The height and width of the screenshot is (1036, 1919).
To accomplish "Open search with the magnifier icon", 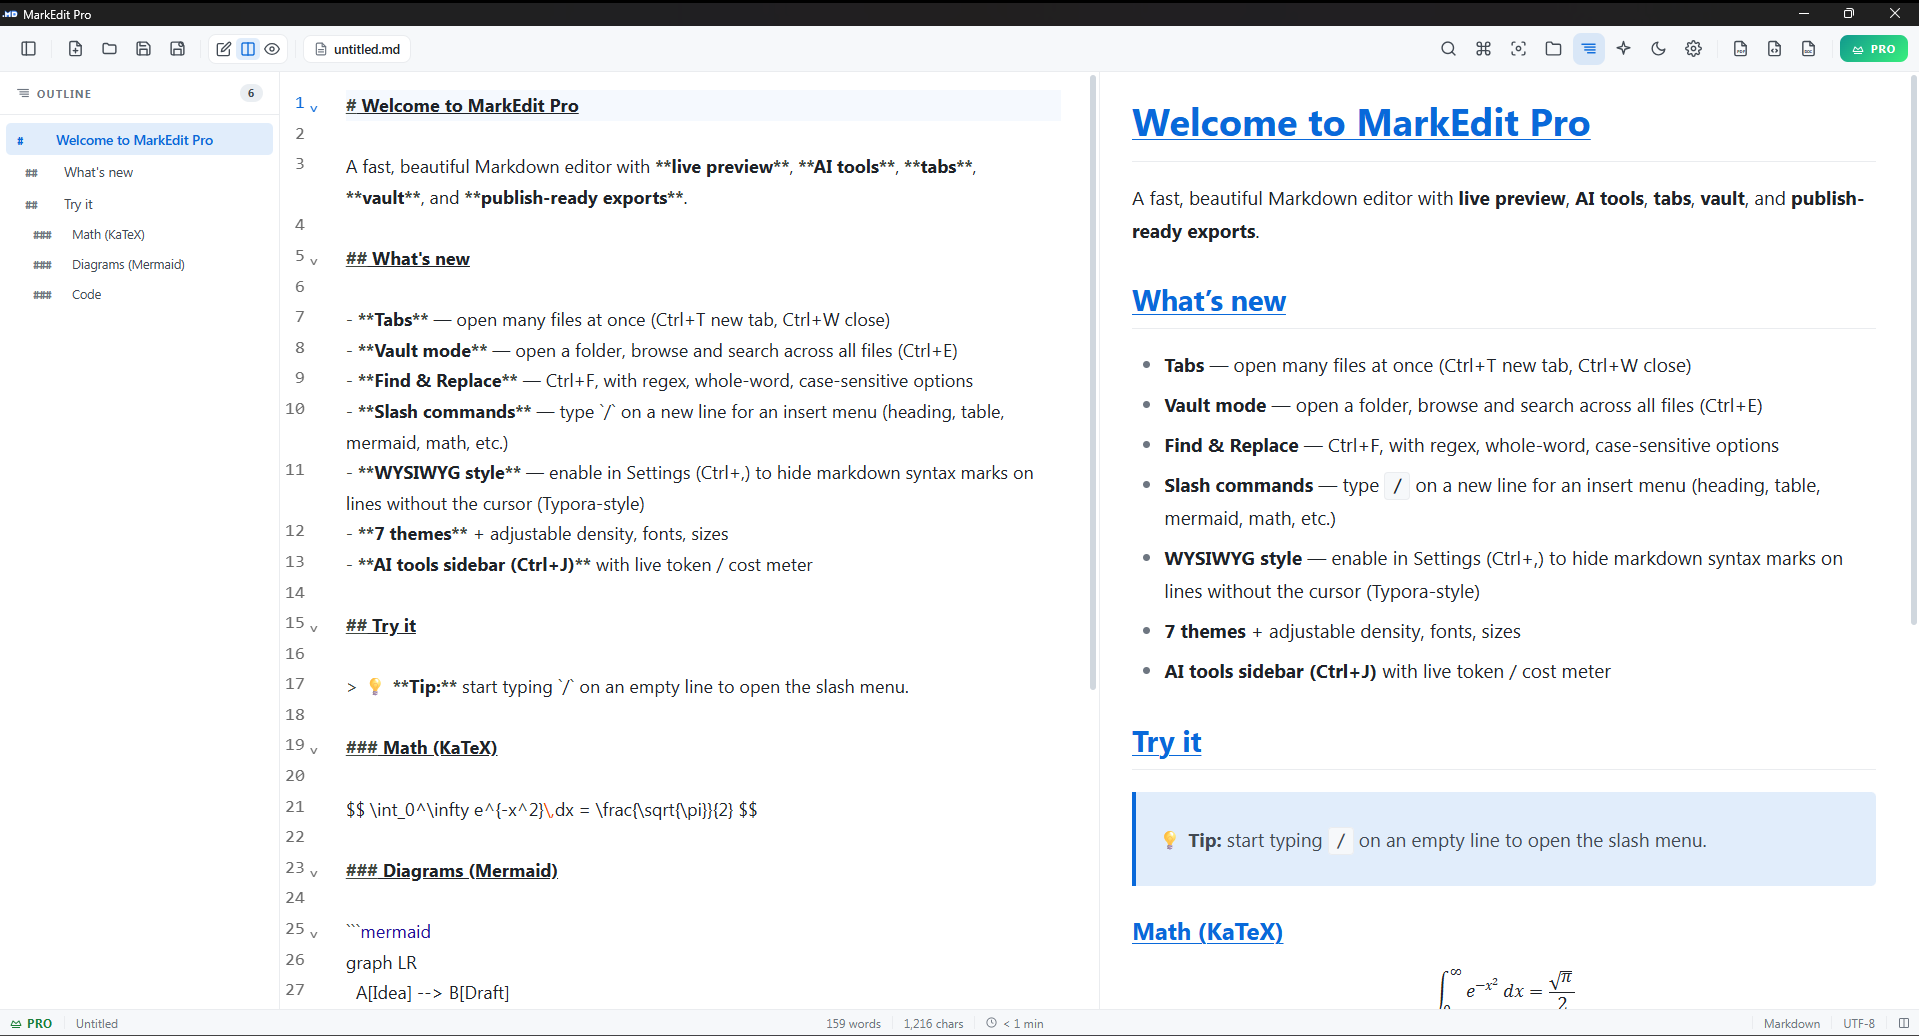I will pos(1448,49).
